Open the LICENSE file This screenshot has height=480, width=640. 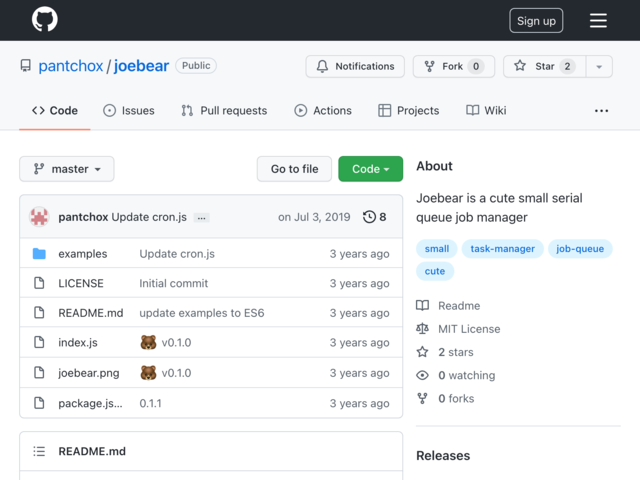pyautogui.click(x=81, y=283)
